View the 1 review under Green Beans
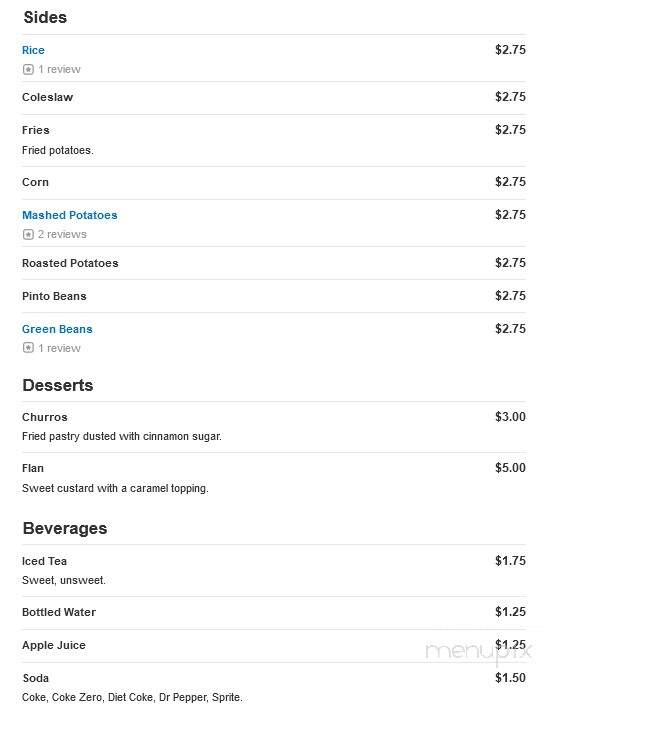The image size is (658, 734). point(59,348)
